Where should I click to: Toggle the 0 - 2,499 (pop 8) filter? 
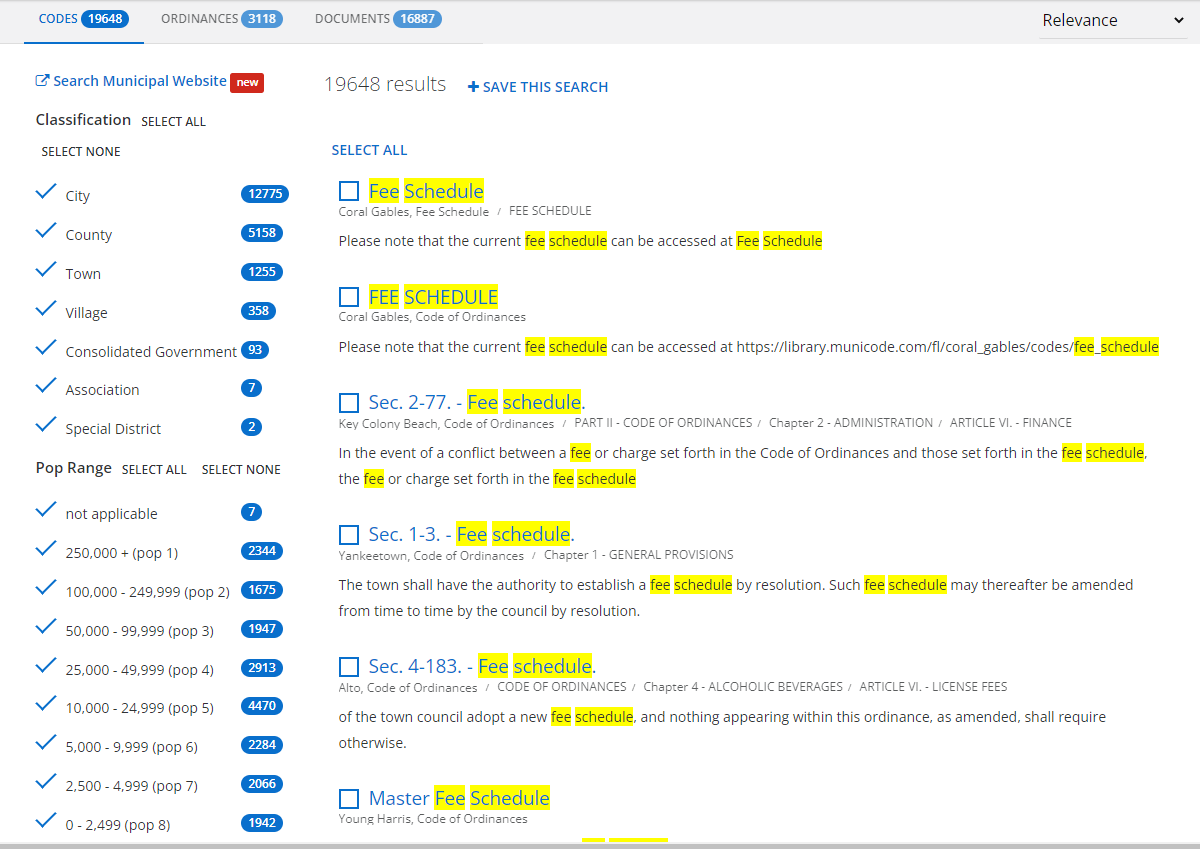[46, 821]
